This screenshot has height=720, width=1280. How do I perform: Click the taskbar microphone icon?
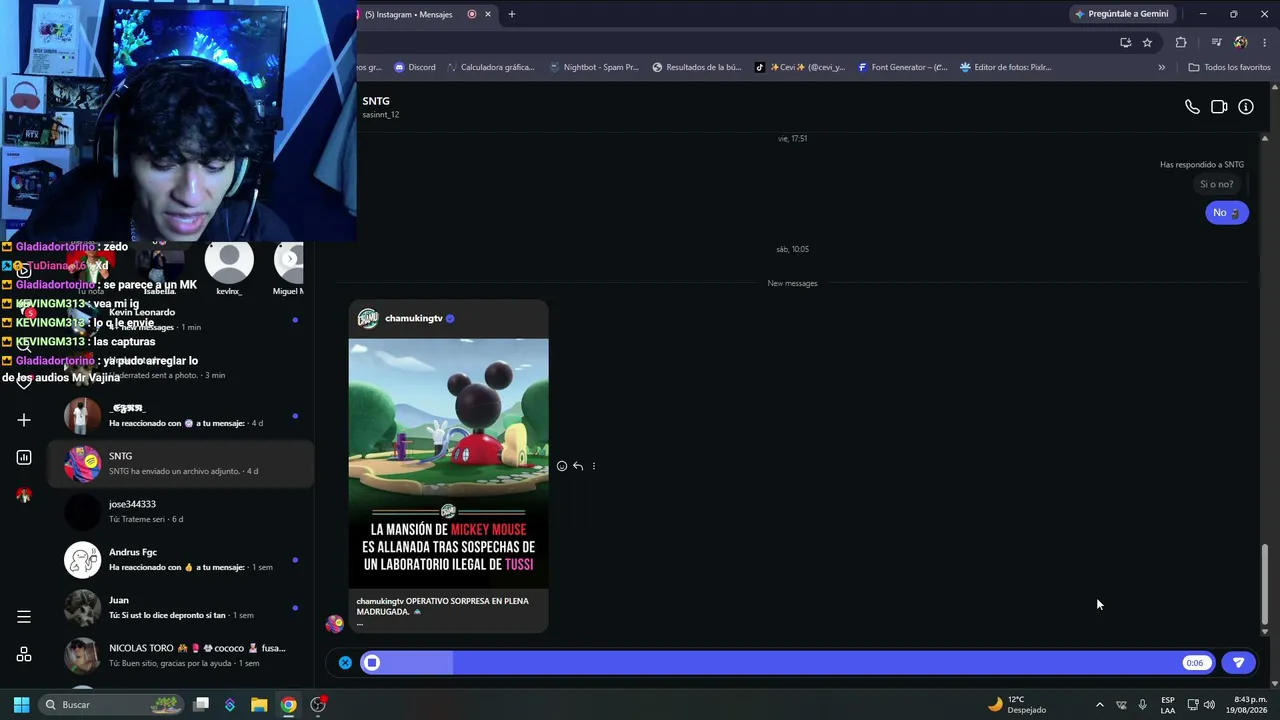tap(1142, 705)
